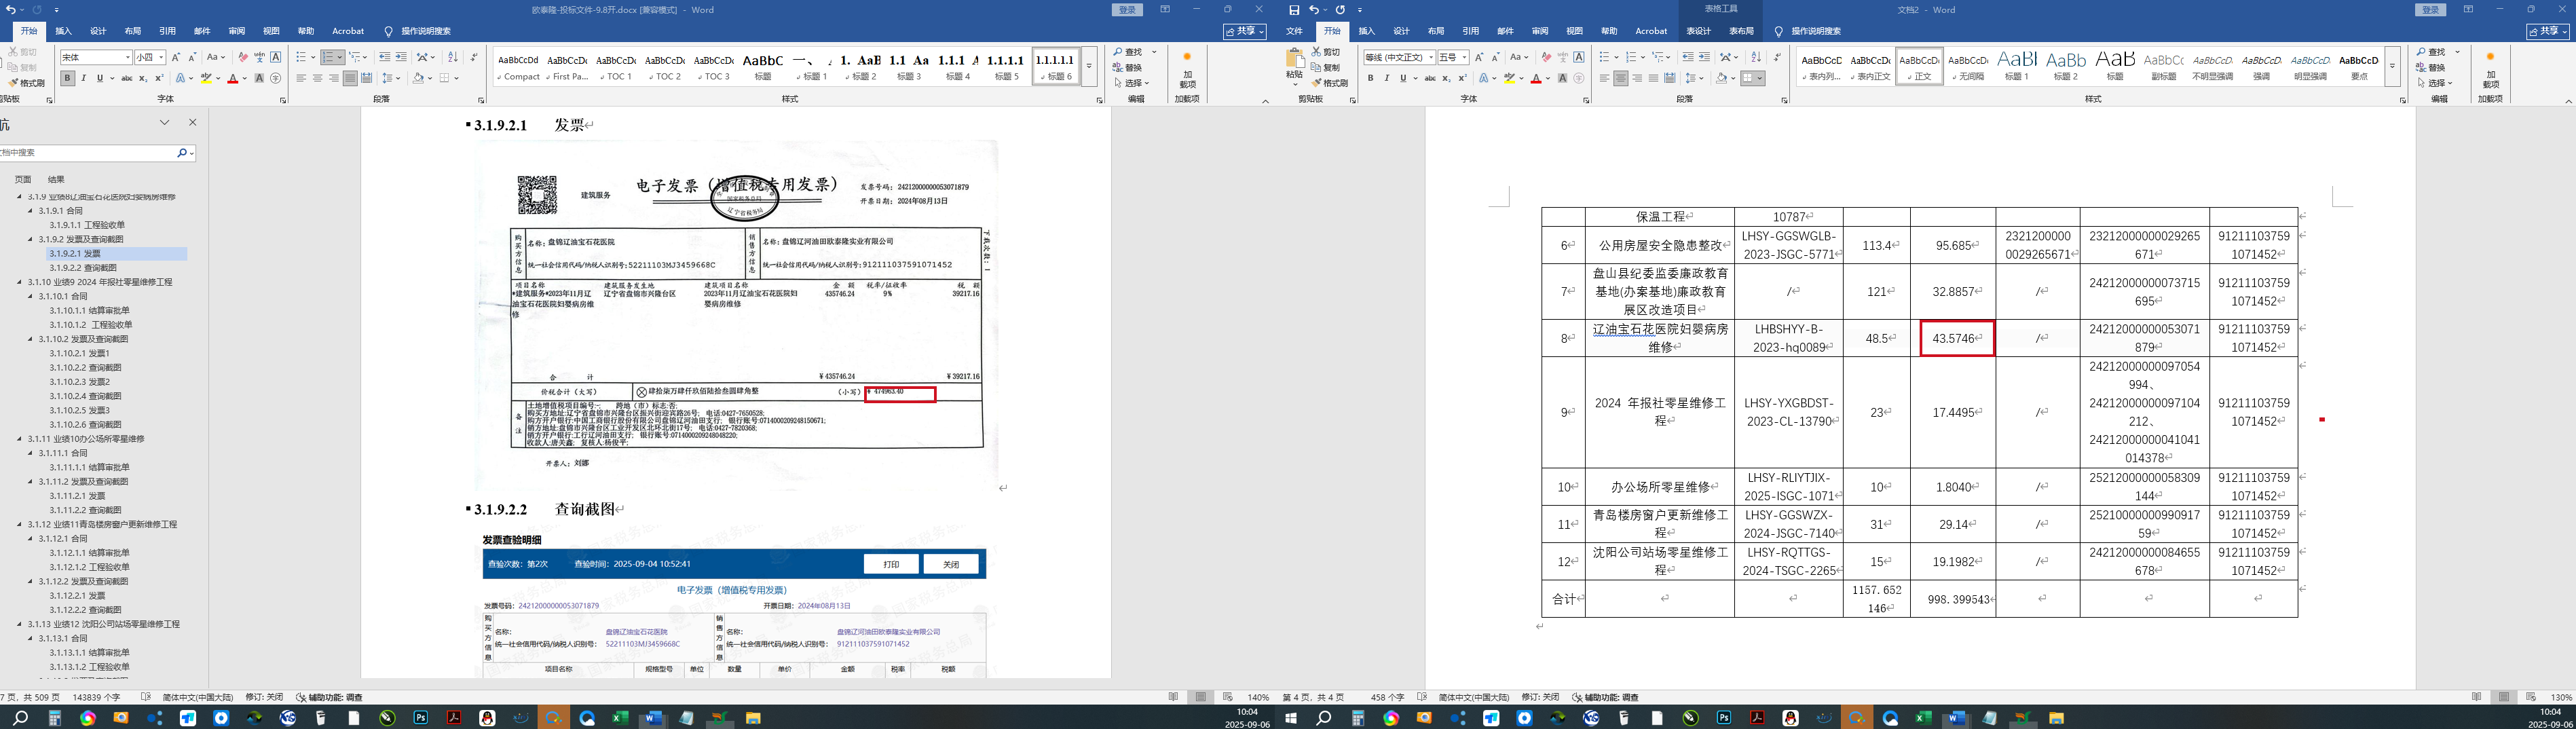Open the 表设计 tab in 文档2
The image size is (2576, 729).
[1699, 31]
